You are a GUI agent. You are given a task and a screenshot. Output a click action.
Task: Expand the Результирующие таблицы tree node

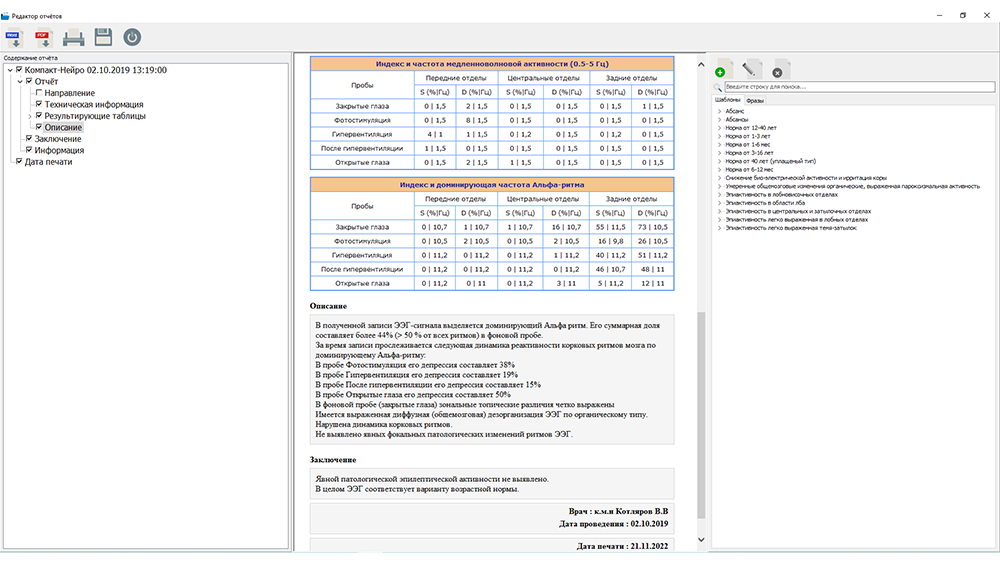(29, 116)
